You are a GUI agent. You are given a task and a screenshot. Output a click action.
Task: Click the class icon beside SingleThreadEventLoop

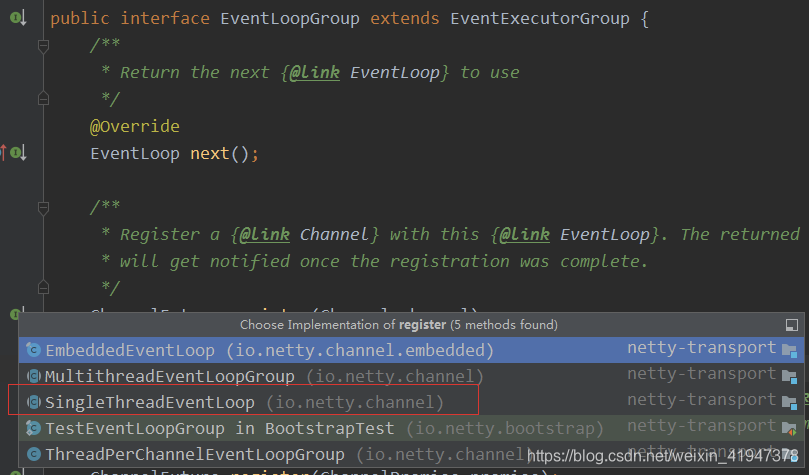click(x=33, y=402)
